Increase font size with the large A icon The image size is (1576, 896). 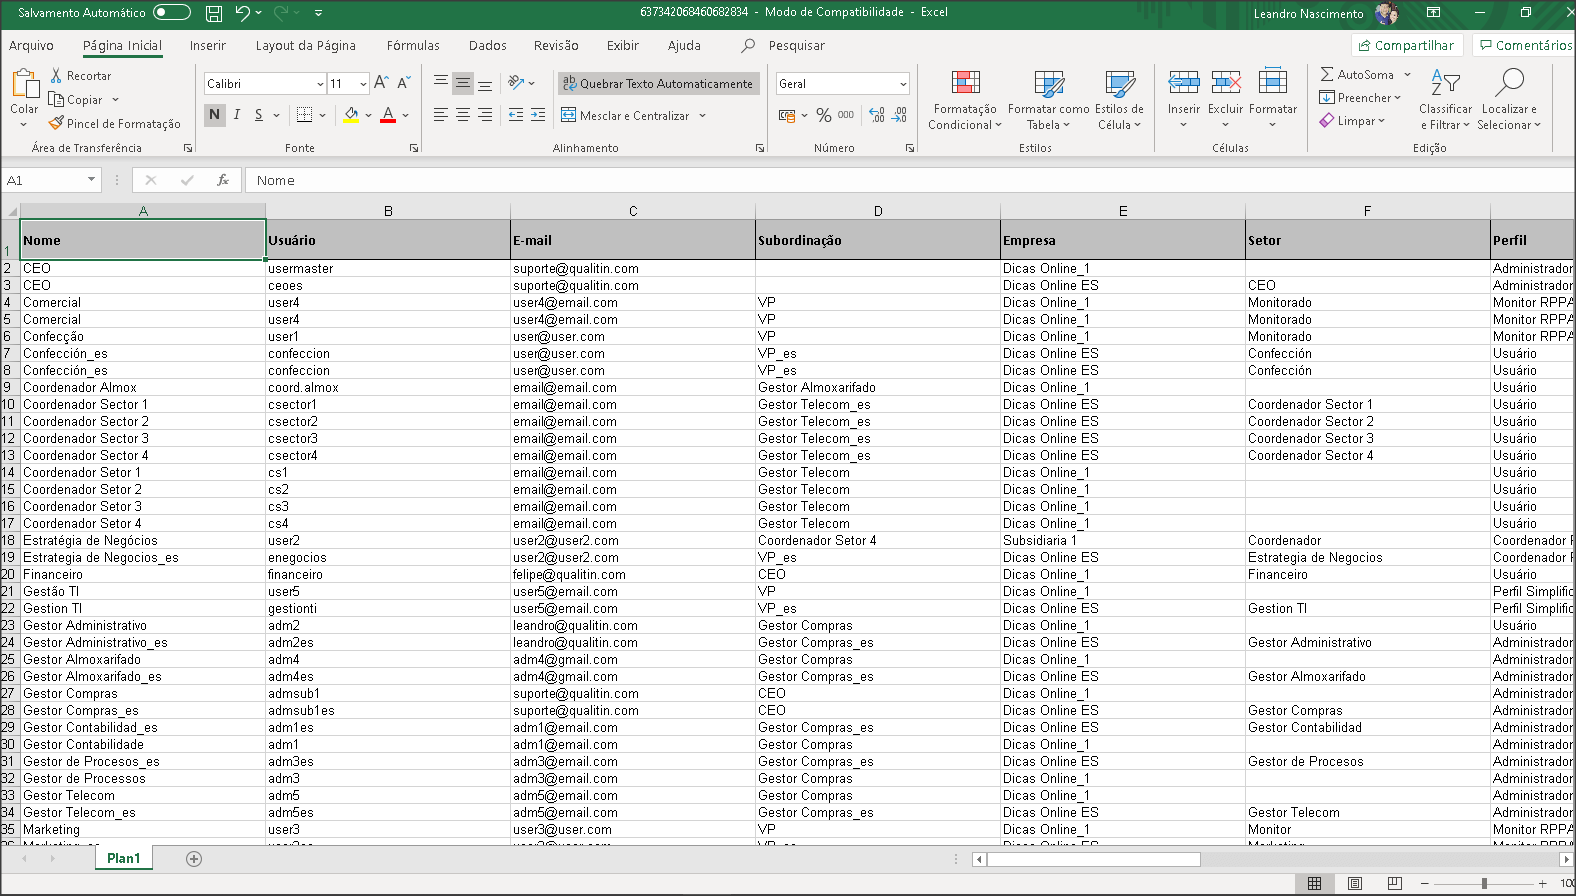[381, 84]
